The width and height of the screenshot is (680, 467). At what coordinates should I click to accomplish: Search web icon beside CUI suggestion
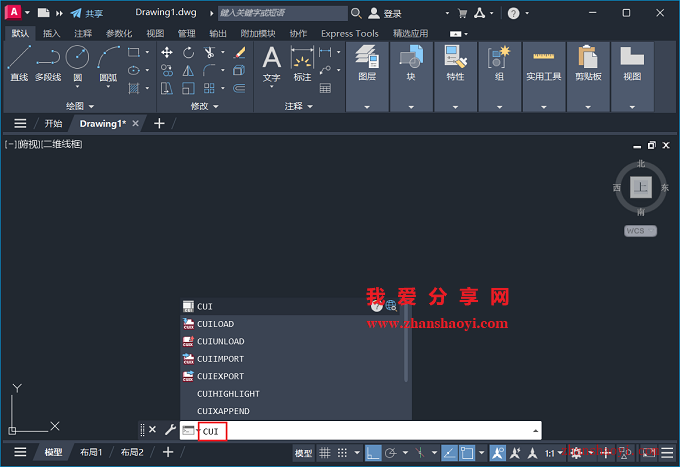[x=391, y=306]
